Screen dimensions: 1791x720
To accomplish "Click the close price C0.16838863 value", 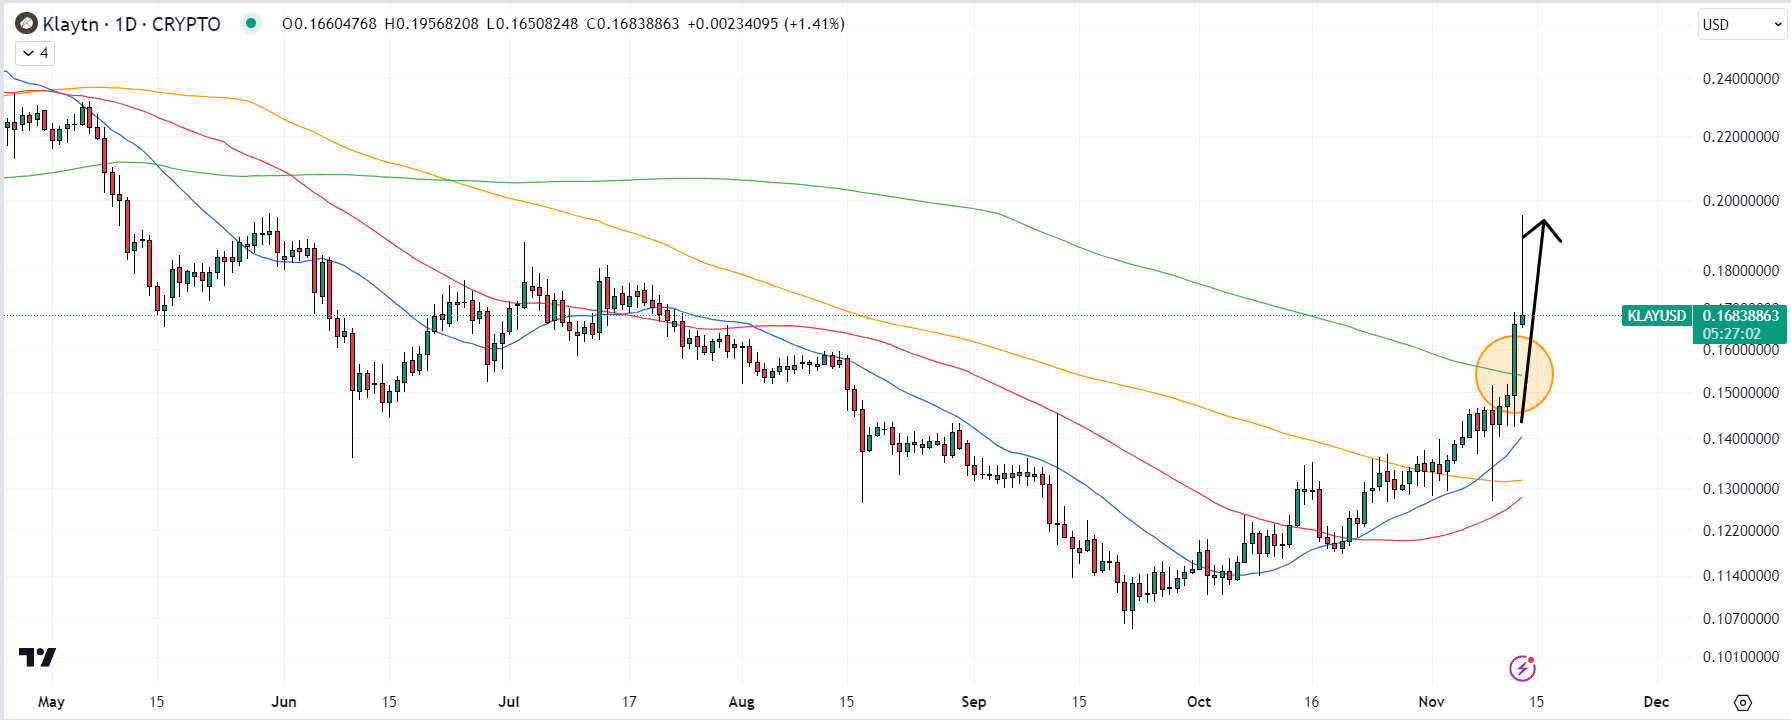I will (x=633, y=24).
